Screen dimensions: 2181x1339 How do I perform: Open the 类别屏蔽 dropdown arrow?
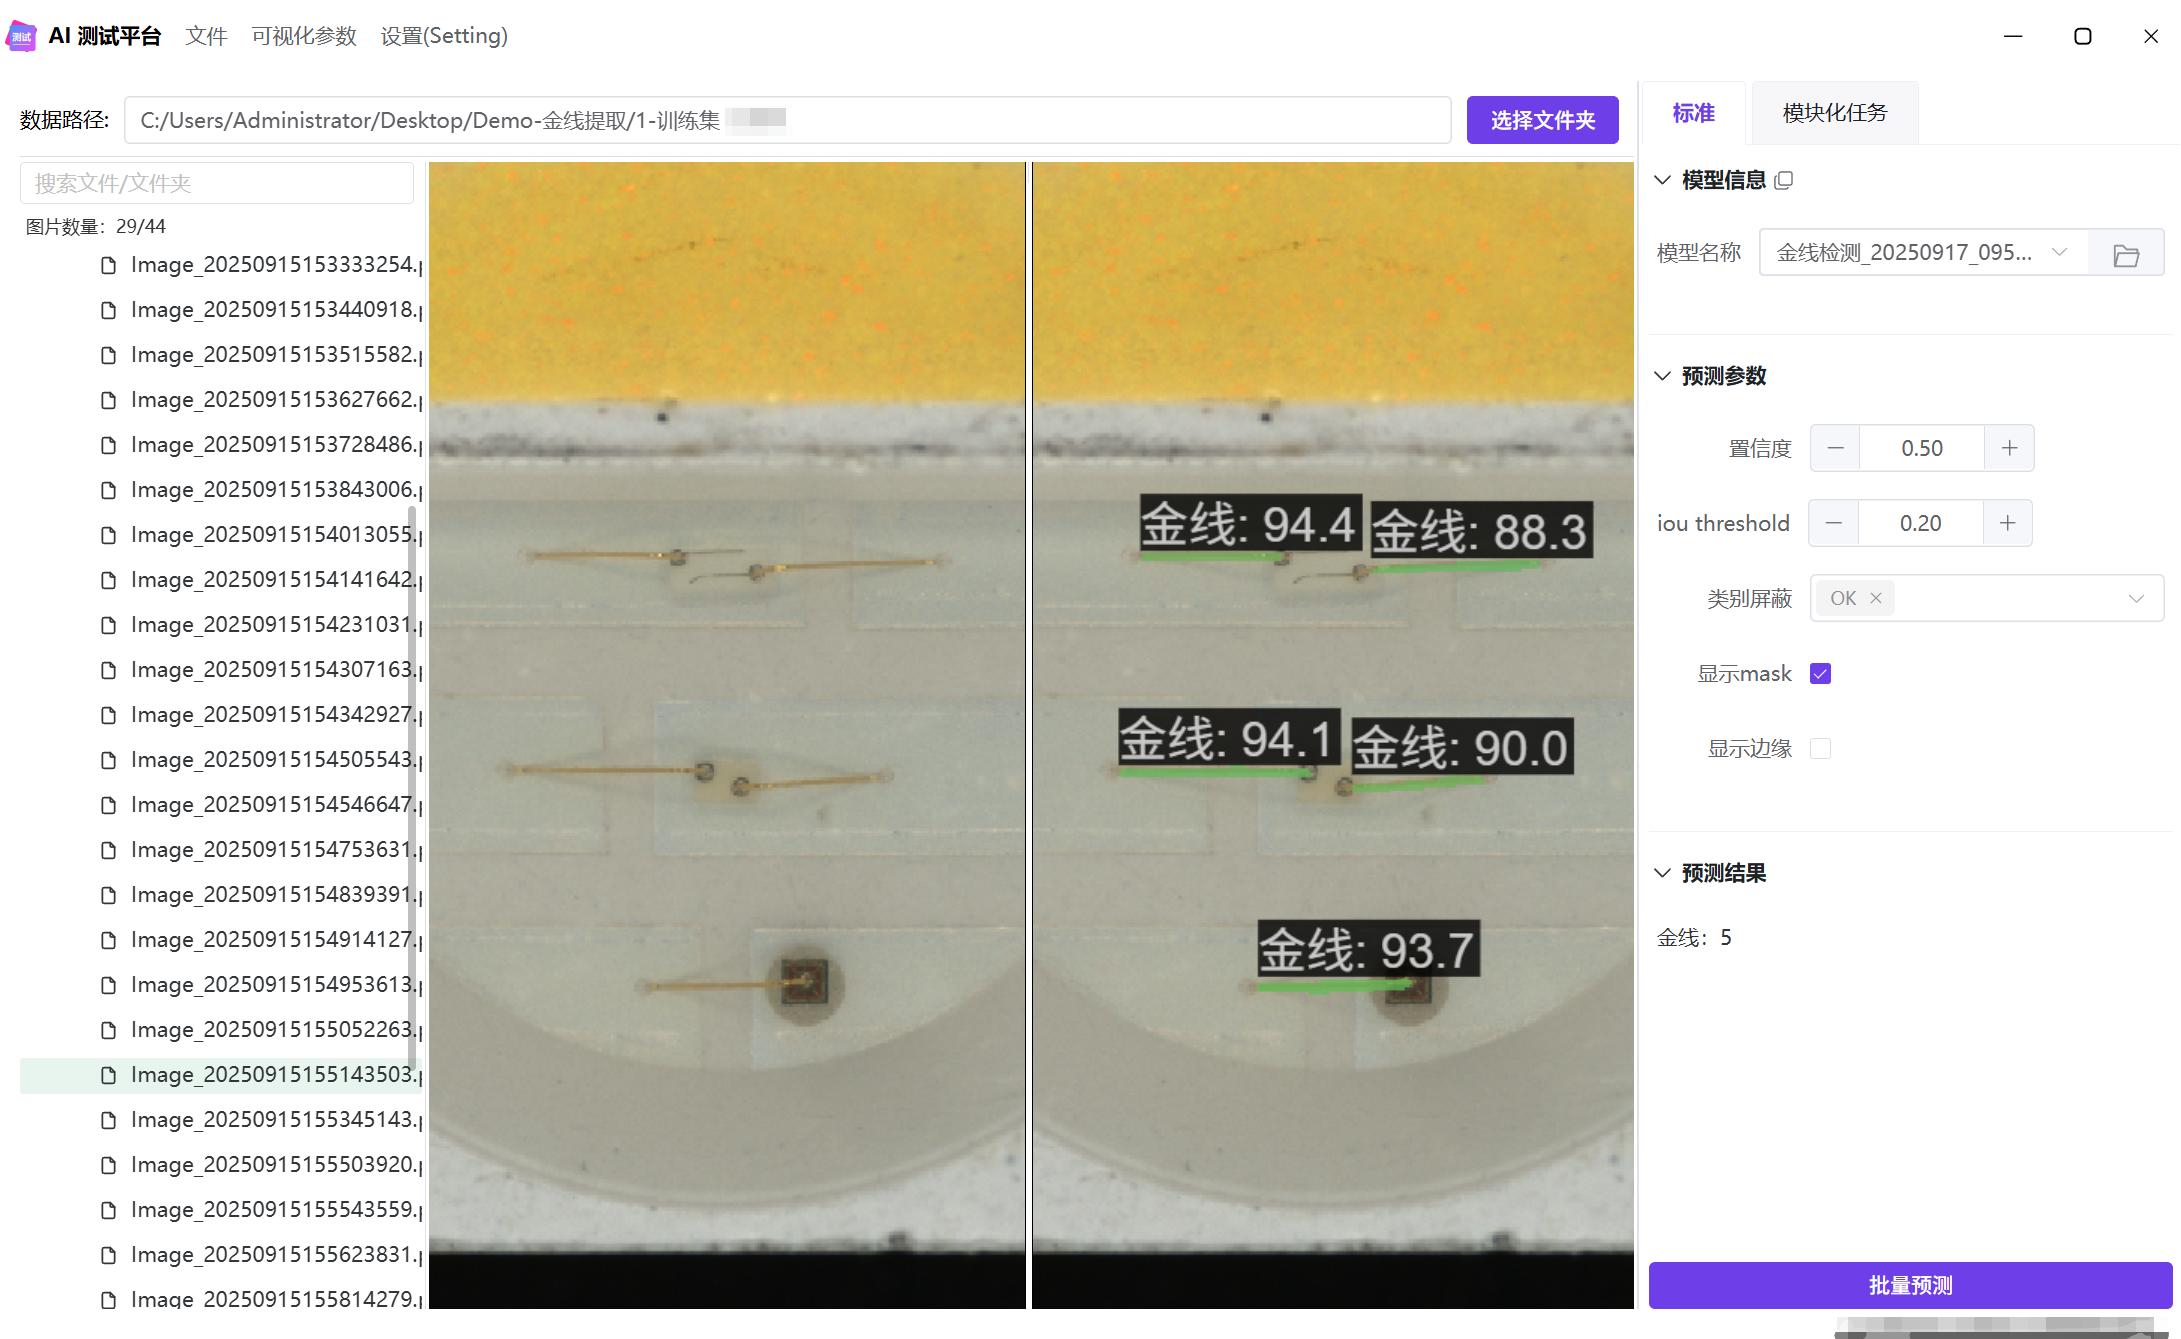point(2136,598)
